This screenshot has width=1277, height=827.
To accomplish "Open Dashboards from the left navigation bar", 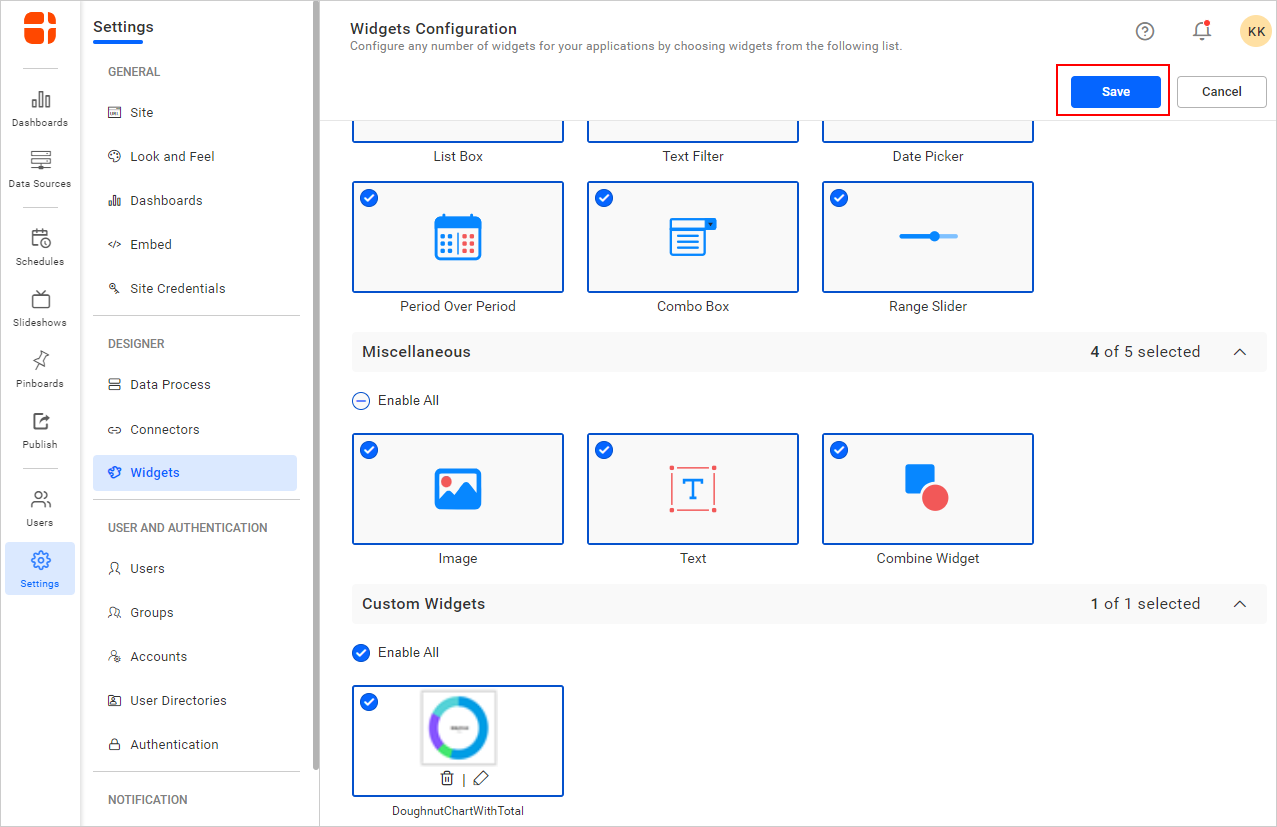I will pos(40,108).
